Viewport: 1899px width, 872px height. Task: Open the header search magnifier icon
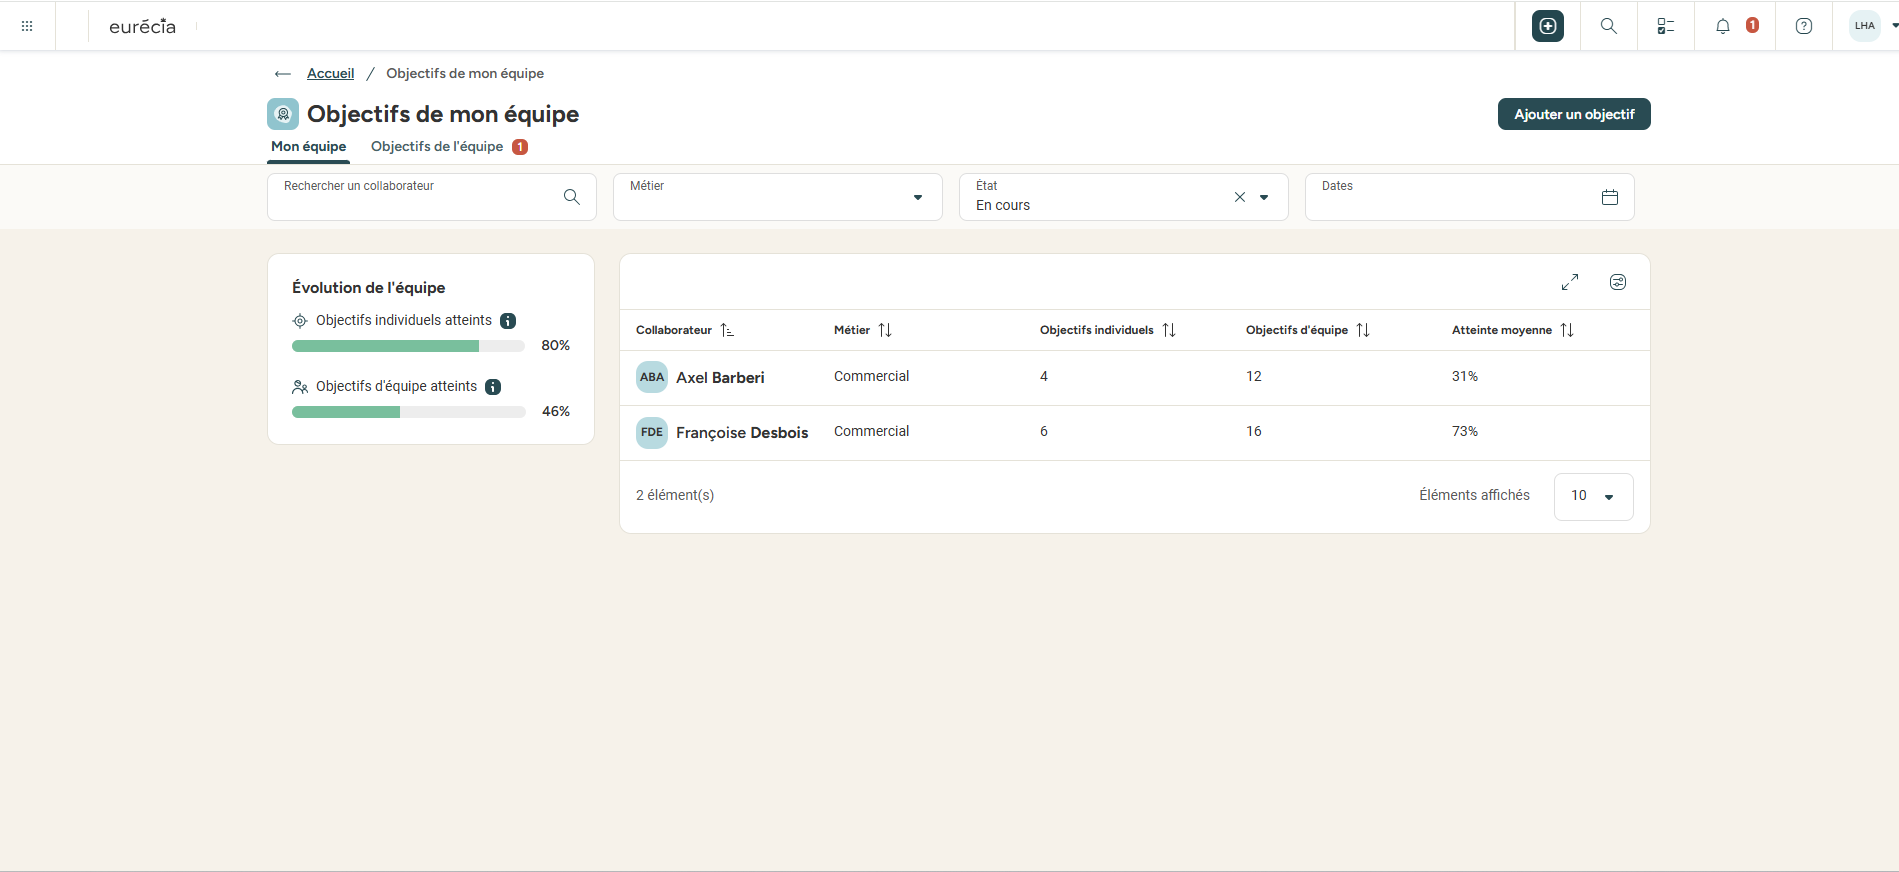click(x=1609, y=26)
